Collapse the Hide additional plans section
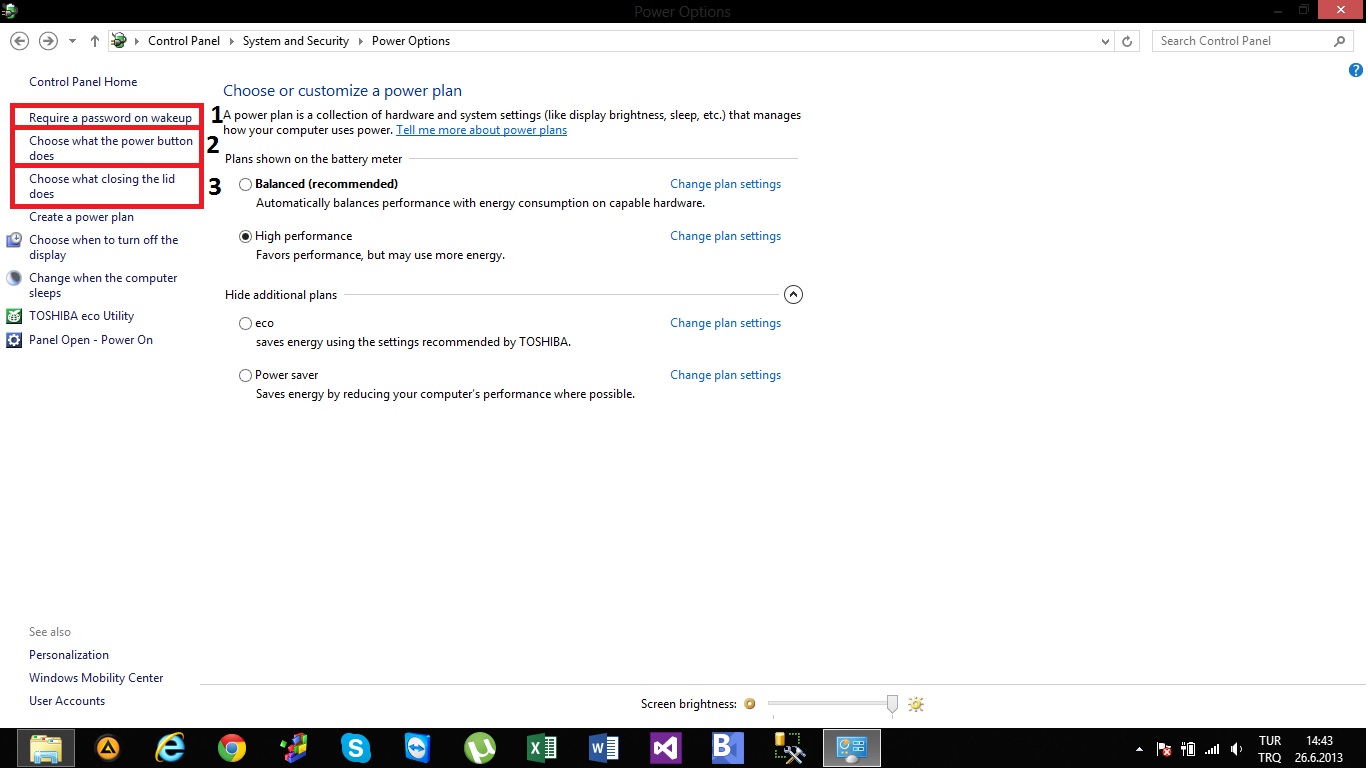1368x770 pixels. pyautogui.click(x=793, y=295)
